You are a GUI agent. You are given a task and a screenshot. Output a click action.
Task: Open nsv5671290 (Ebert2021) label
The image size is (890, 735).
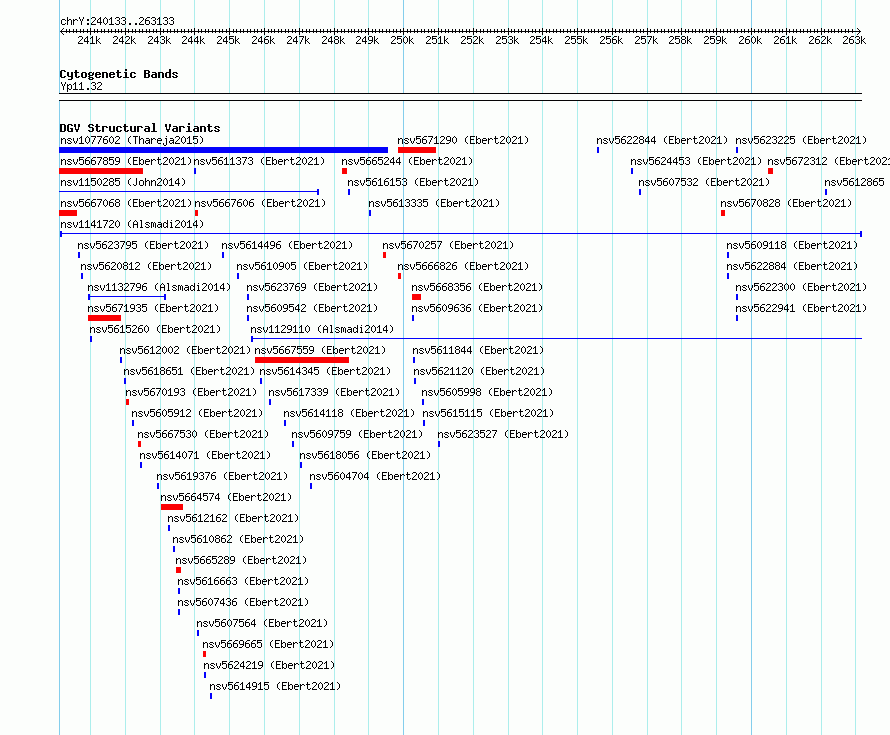(x=463, y=140)
